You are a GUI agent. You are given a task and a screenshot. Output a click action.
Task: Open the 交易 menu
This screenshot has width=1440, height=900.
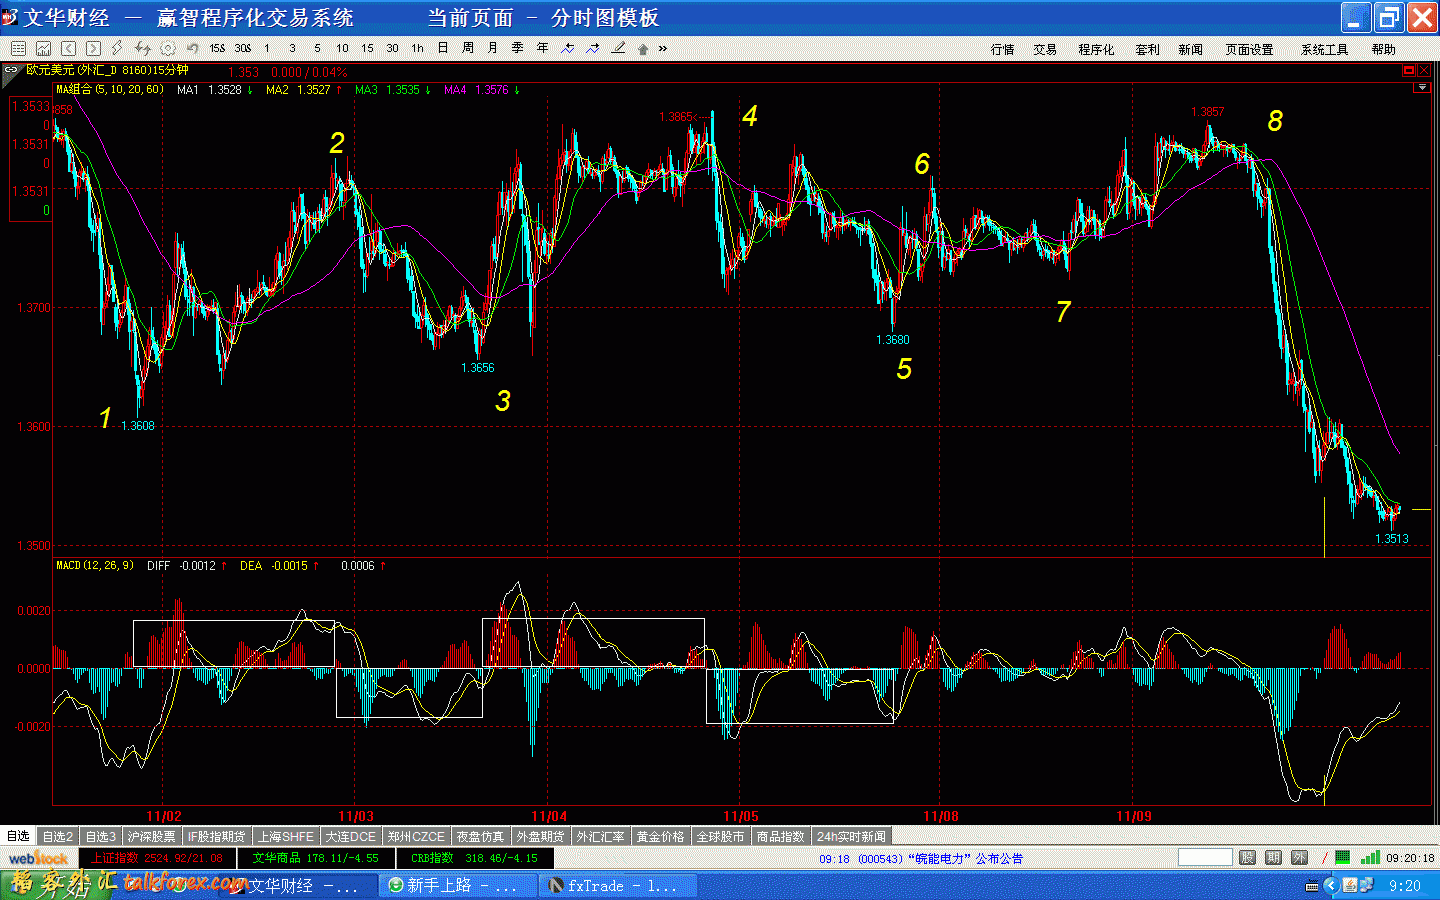point(1046,49)
